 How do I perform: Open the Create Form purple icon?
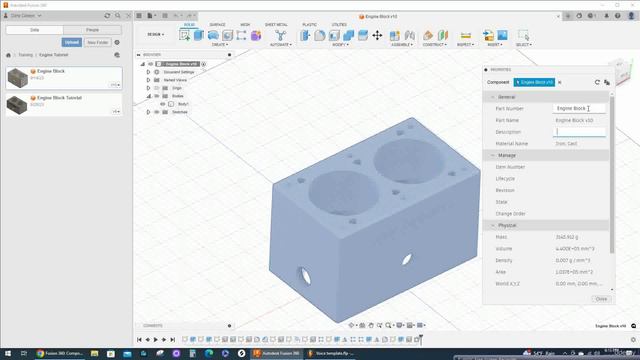tap(256, 35)
